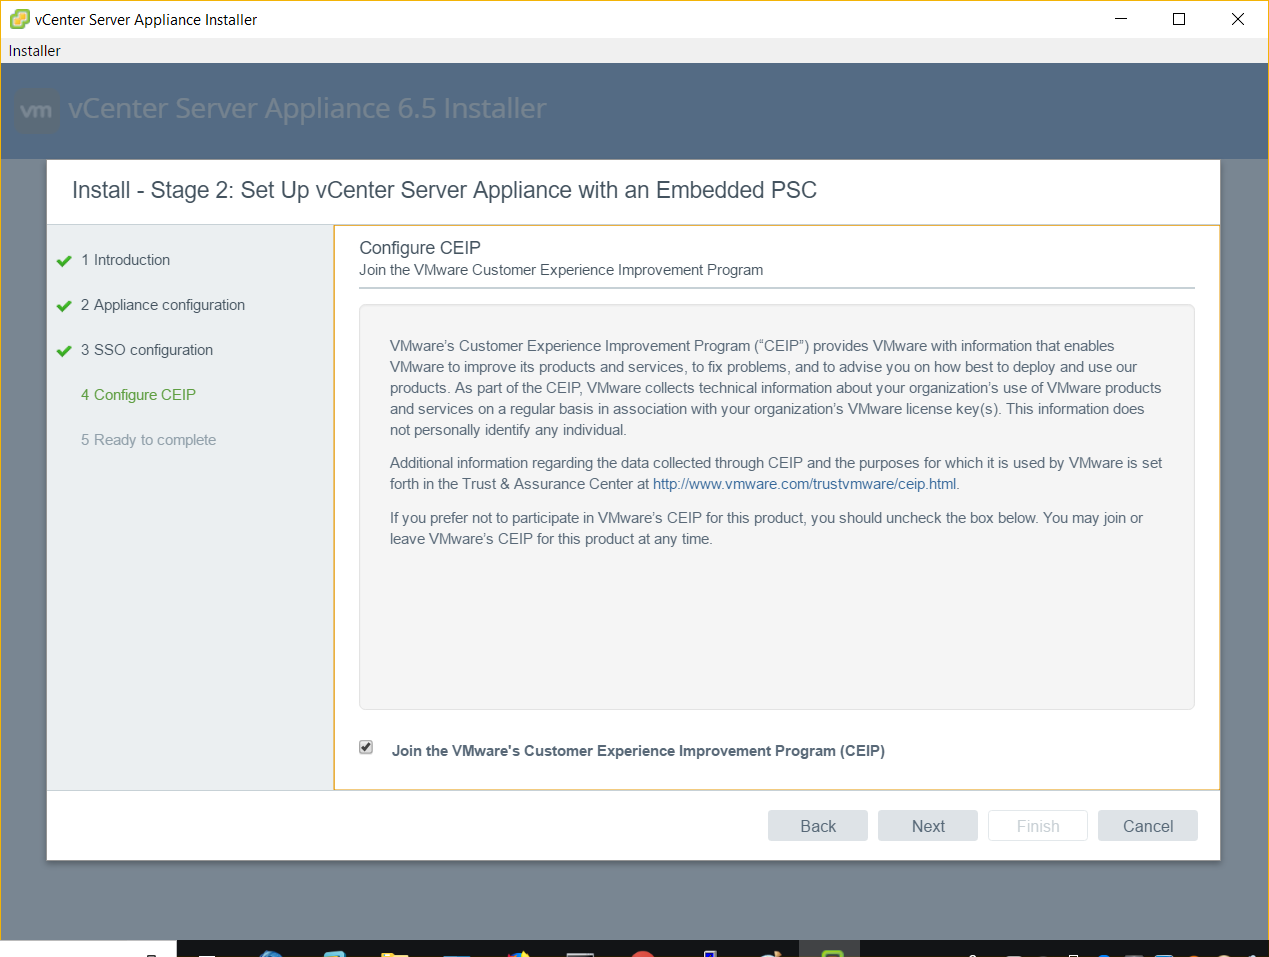Maximize the installer window
Image resolution: width=1269 pixels, height=957 pixels.
(1179, 19)
